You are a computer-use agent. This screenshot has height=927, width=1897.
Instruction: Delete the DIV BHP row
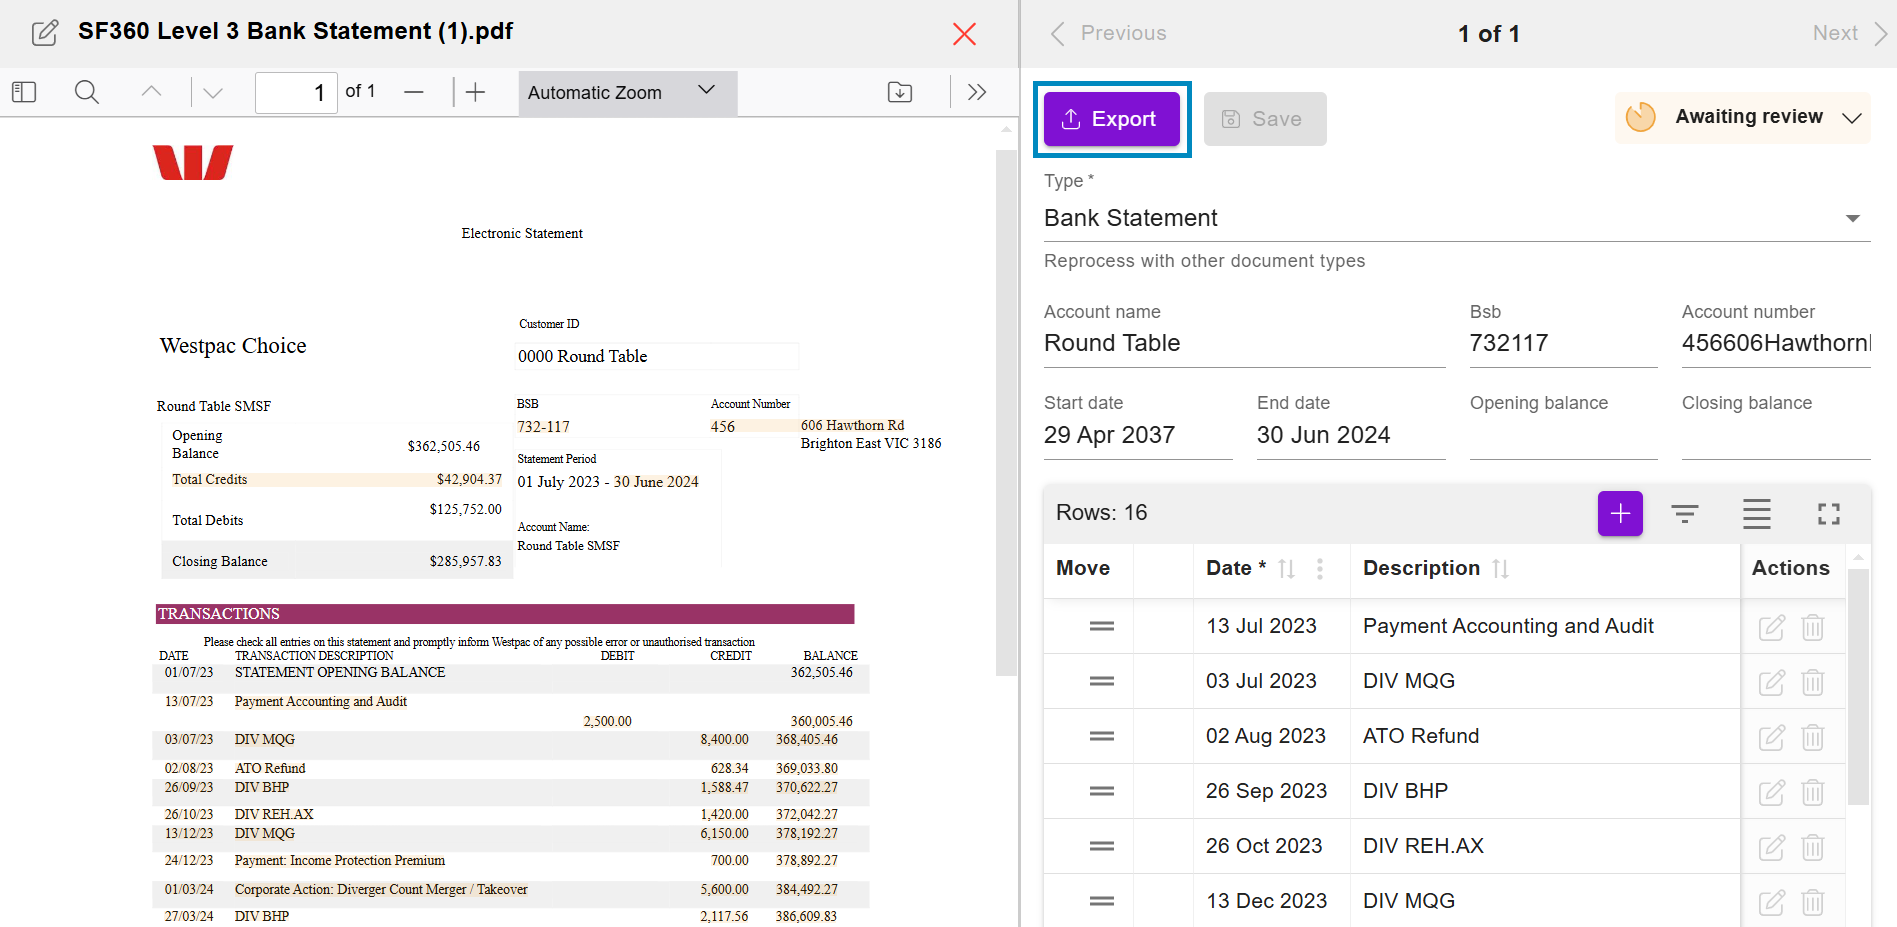point(1813,792)
